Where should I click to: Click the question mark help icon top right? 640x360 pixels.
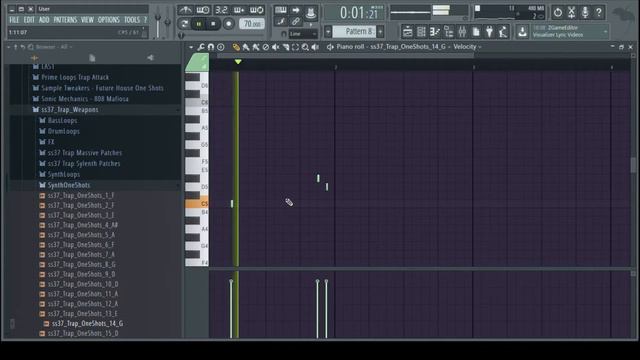599,13
